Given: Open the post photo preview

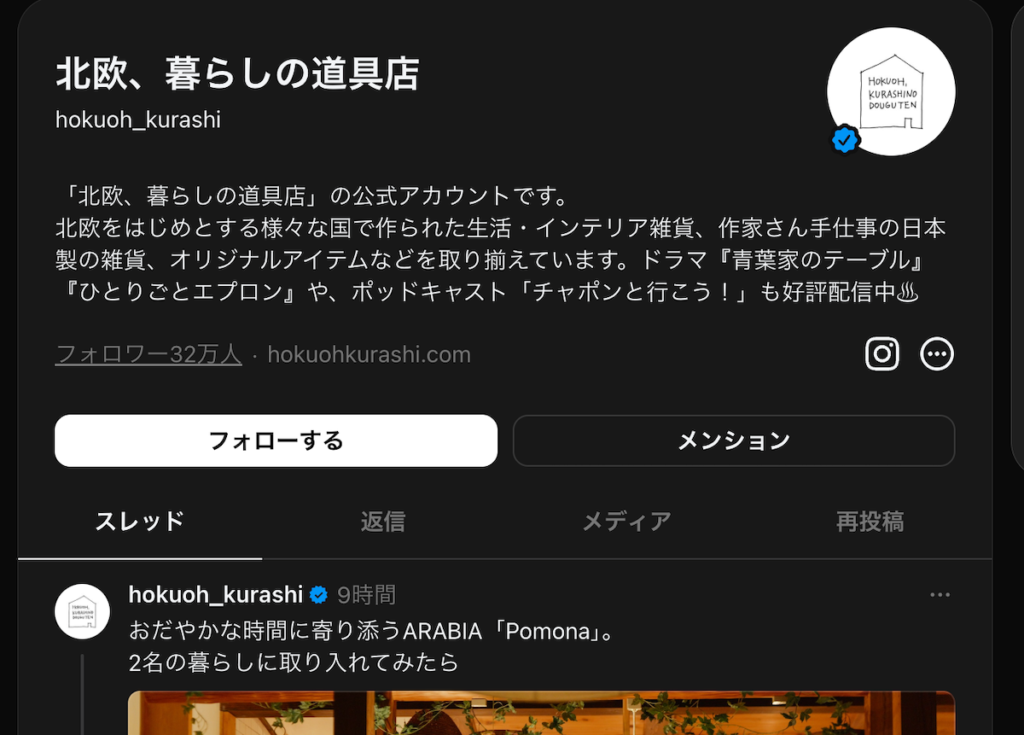Looking at the screenshot, I should (541, 713).
